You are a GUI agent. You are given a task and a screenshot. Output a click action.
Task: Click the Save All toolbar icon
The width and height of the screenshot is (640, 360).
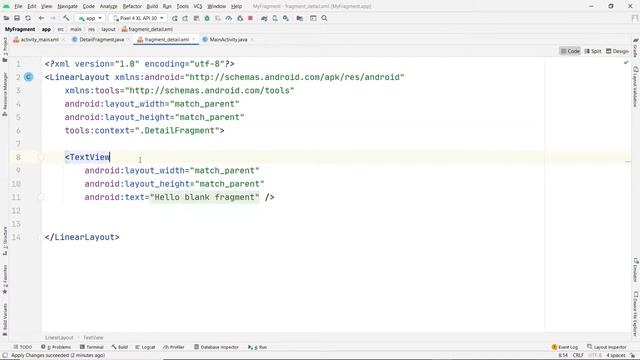[x=17, y=18]
